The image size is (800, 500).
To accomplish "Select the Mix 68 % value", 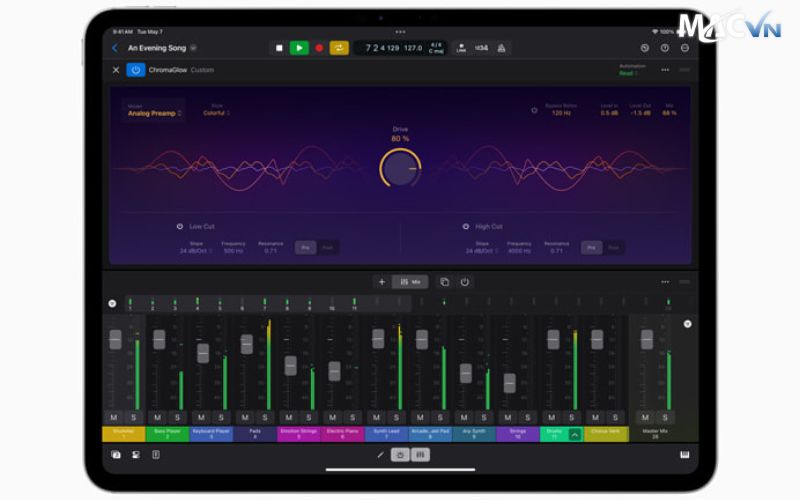I will coord(669,113).
